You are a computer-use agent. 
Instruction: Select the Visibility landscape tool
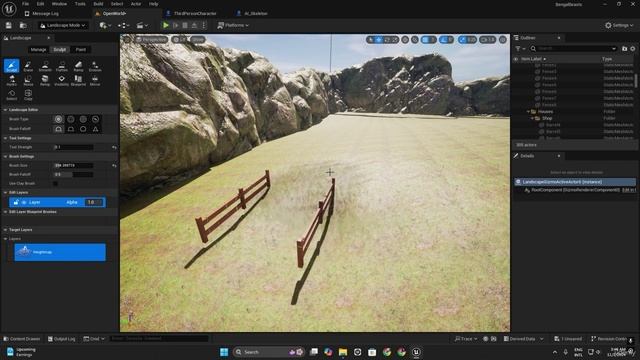pos(62,80)
